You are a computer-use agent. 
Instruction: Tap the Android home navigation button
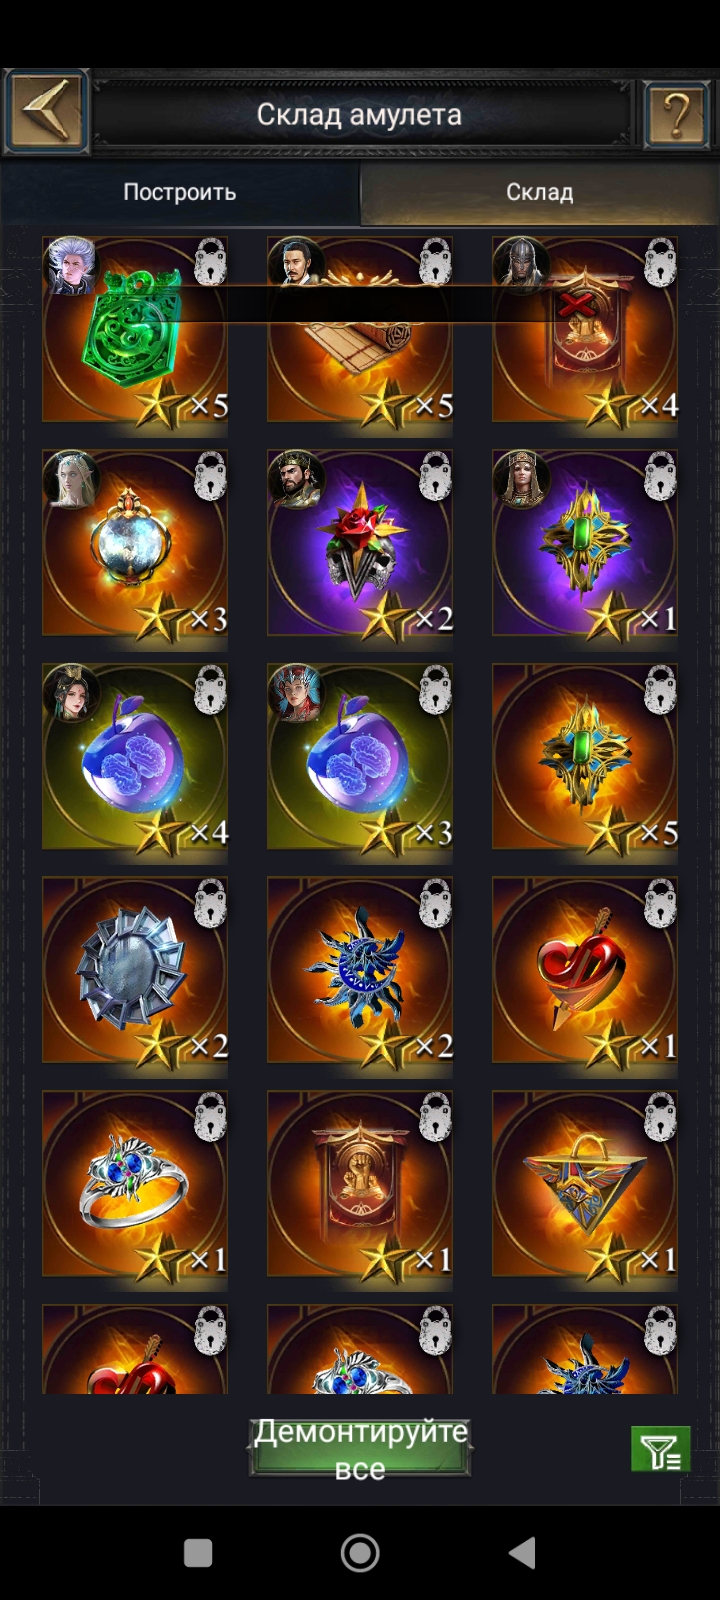click(x=360, y=1553)
